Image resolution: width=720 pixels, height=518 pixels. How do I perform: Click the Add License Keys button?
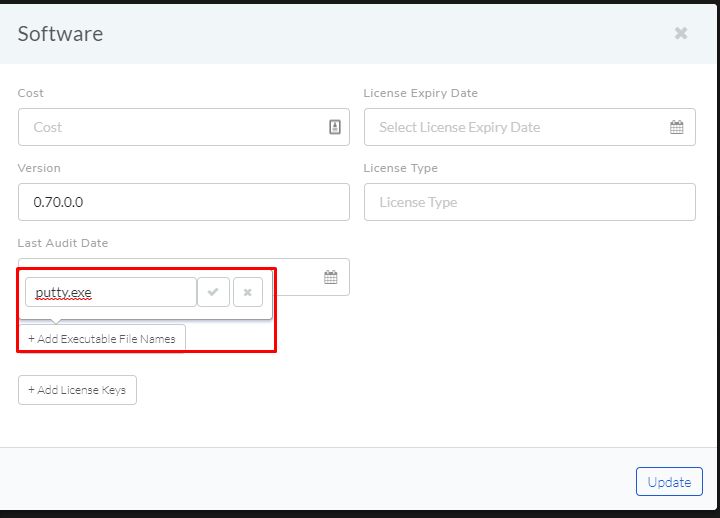pyautogui.click(x=77, y=390)
